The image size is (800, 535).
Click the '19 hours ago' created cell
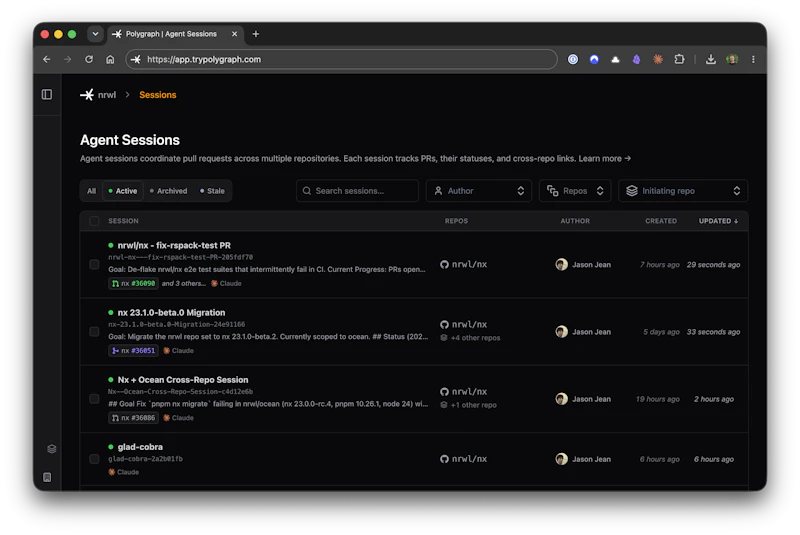[x=658, y=399]
